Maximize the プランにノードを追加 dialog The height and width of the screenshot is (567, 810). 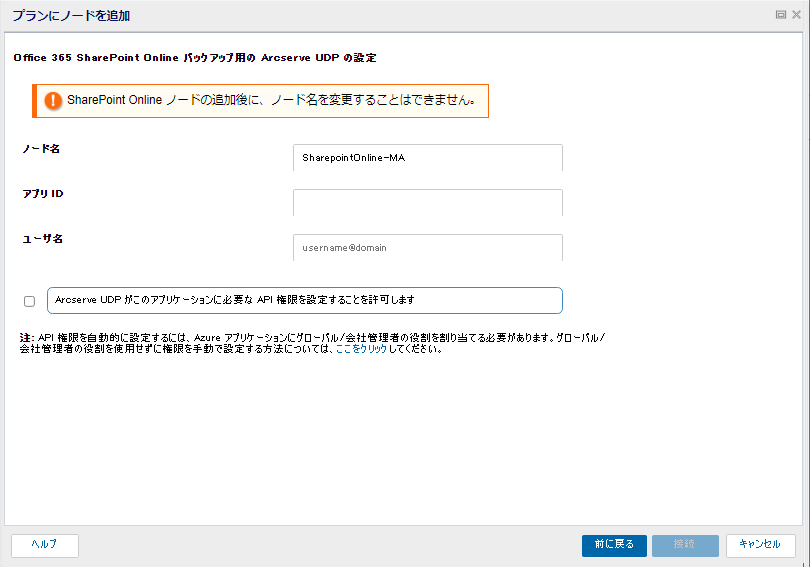(x=781, y=14)
